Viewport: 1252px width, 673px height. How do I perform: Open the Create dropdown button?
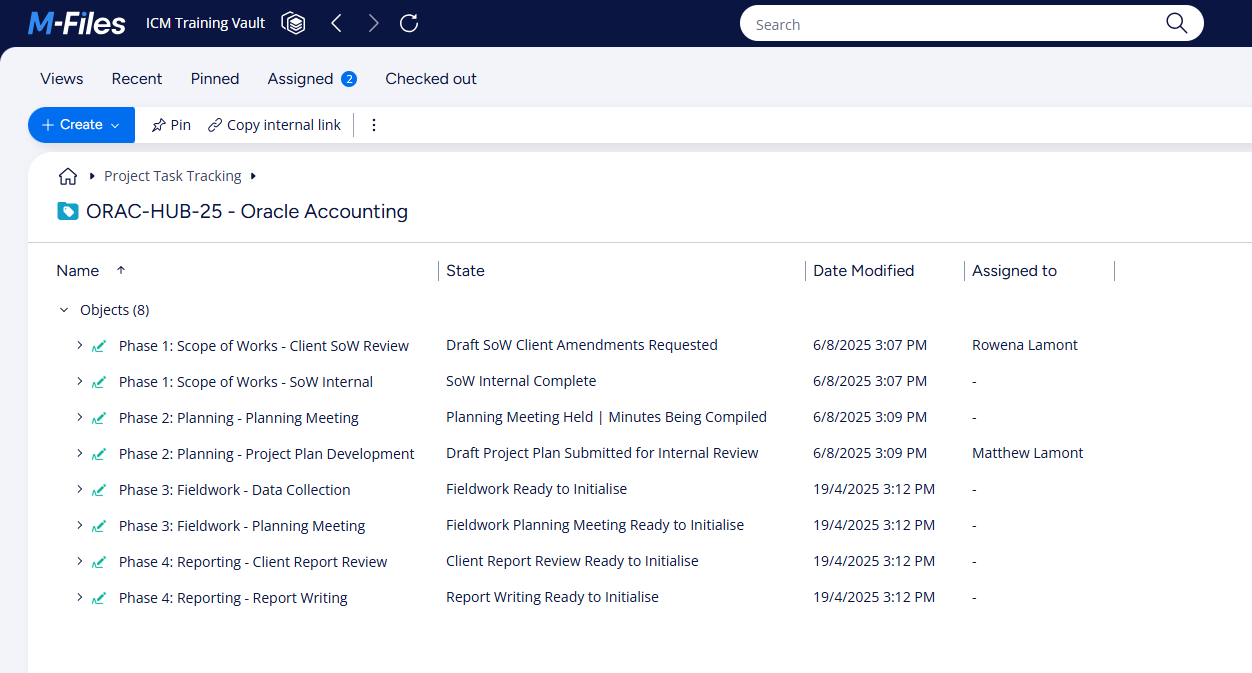[x=81, y=125]
